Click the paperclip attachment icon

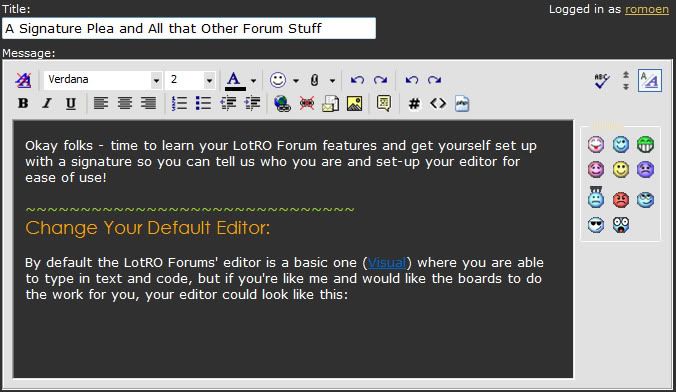(x=314, y=80)
